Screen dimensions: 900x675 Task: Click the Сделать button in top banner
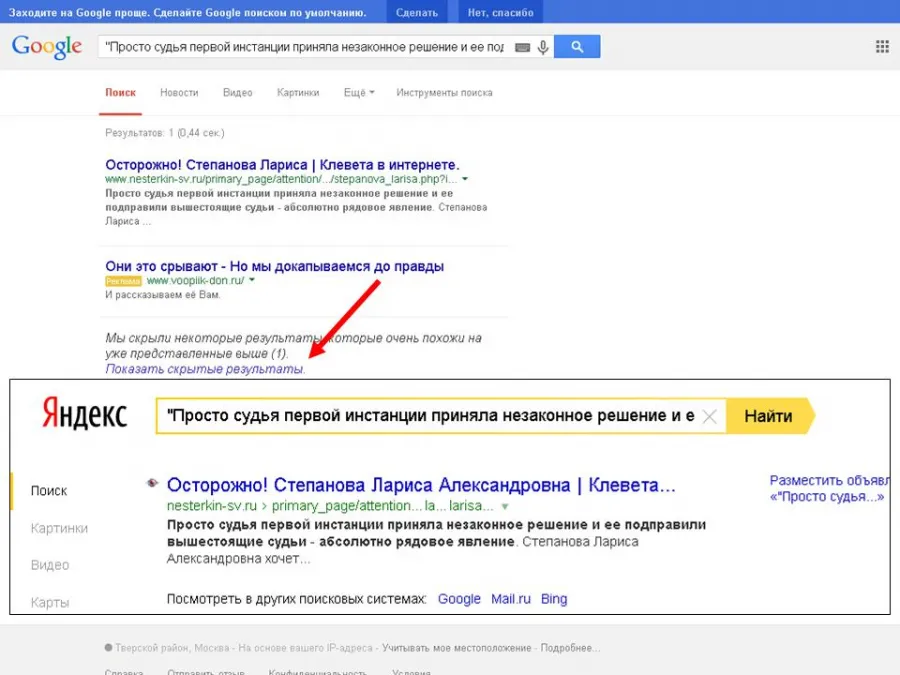pyautogui.click(x=417, y=12)
